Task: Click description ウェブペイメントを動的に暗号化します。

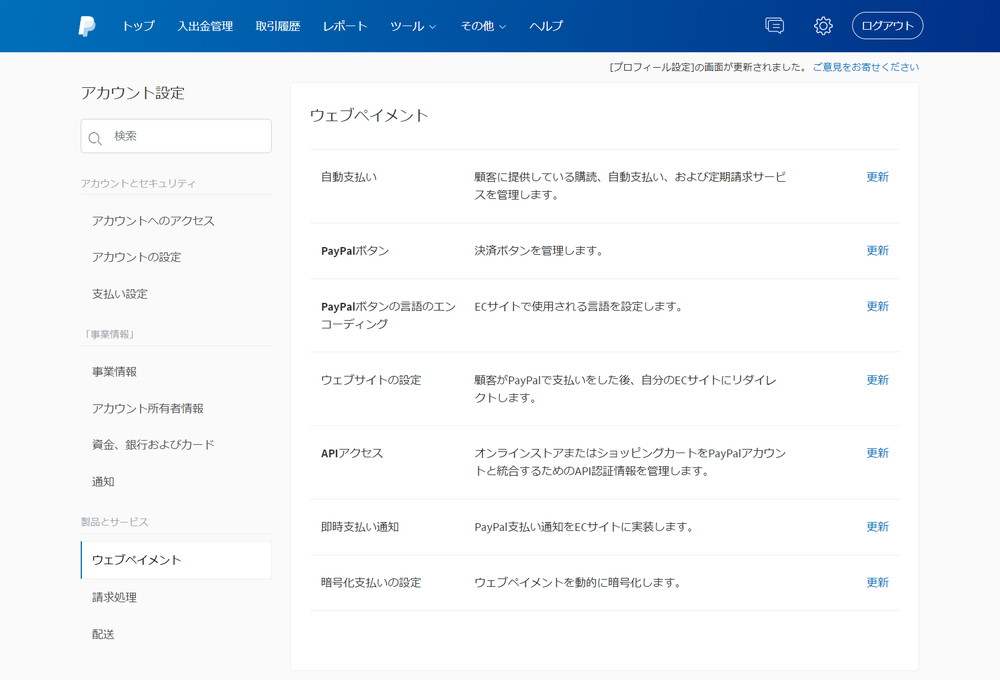Action: (x=577, y=582)
